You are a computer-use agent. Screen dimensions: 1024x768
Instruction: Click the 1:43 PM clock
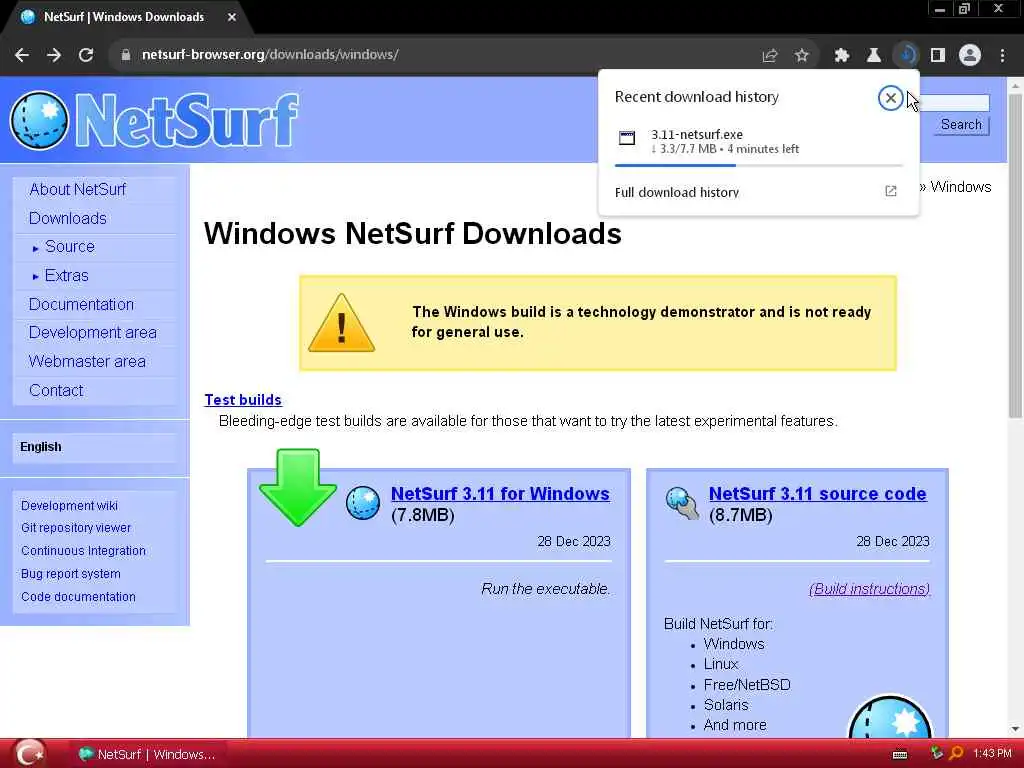[992, 754]
